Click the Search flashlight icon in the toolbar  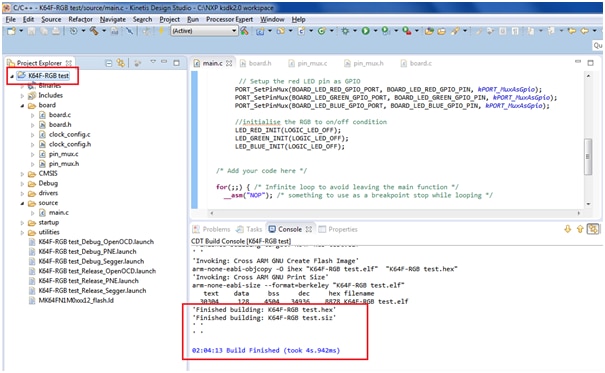(456, 31)
